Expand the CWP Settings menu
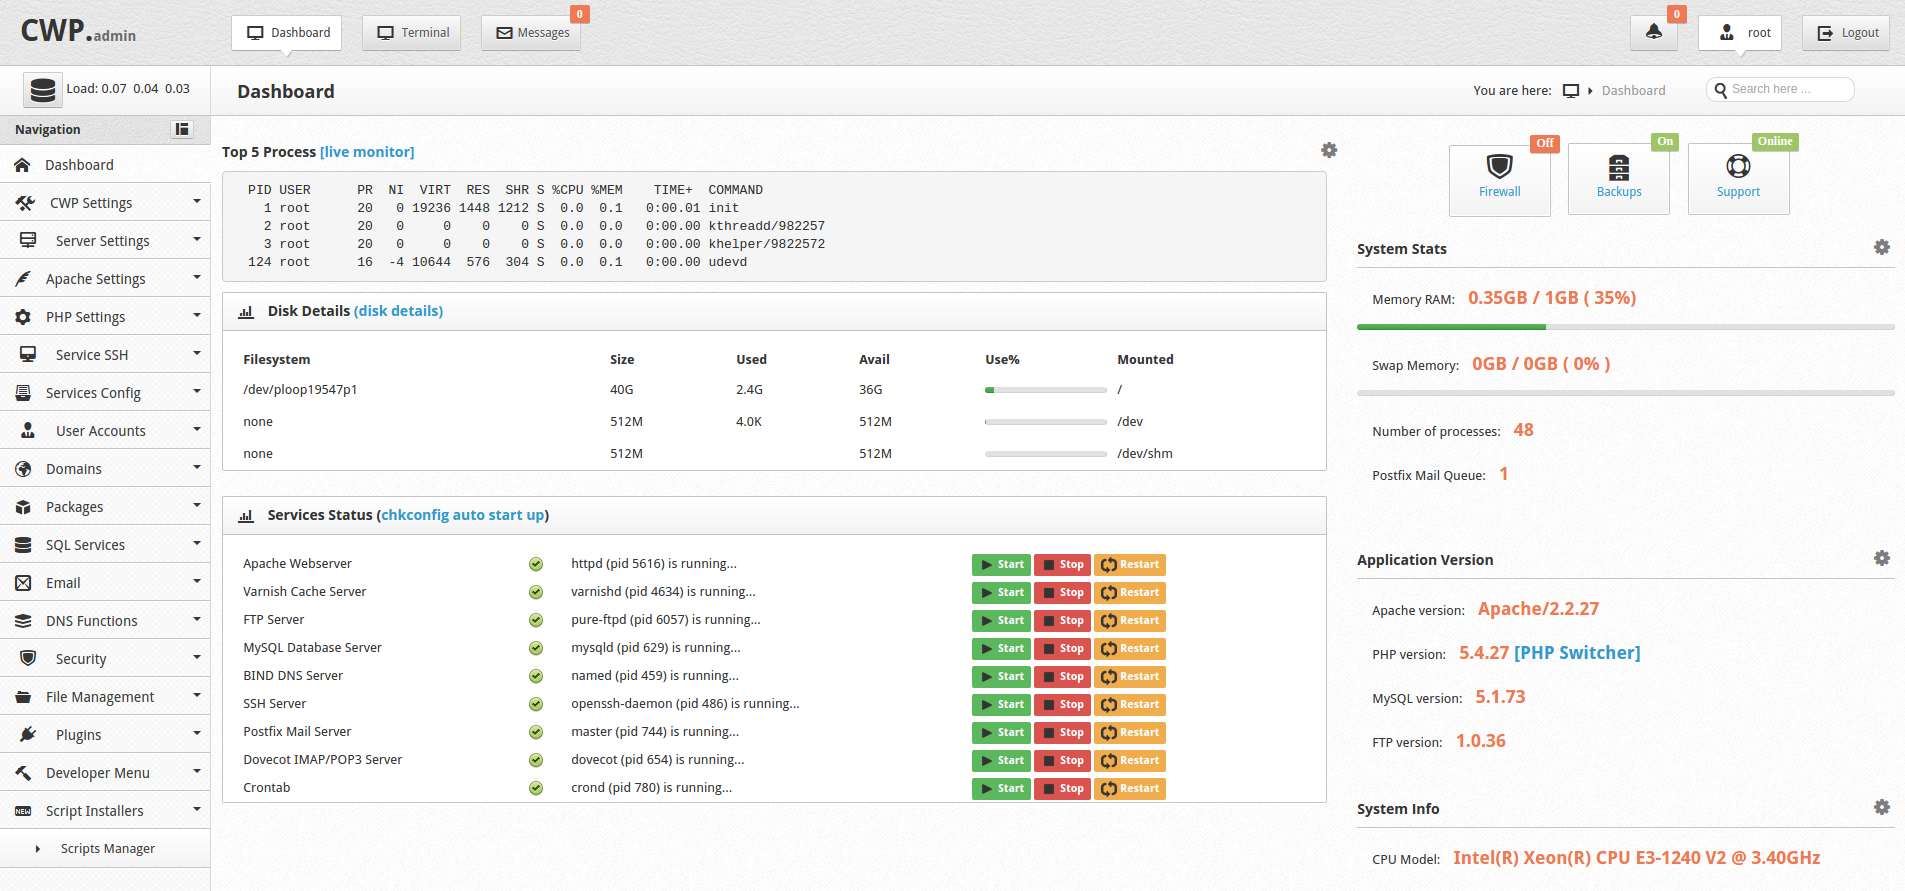This screenshot has width=1905, height=891. pyautogui.click(x=105, y=203)
